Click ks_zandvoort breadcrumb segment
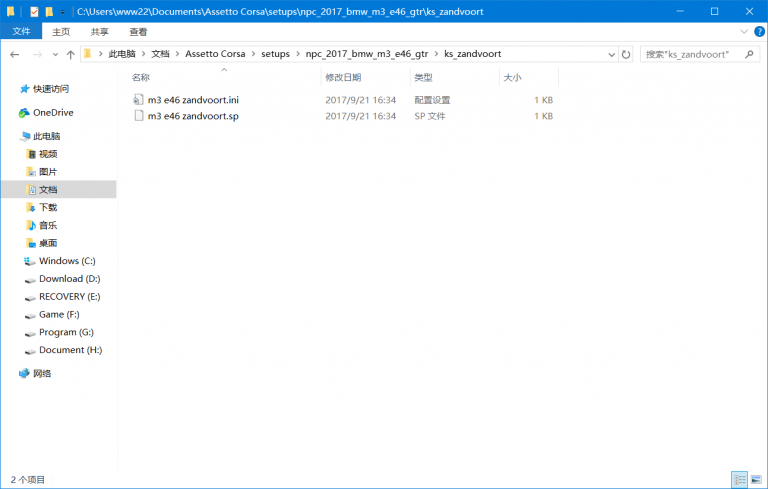The height and width of the screenshot is (489, 768). pos(473,54)
